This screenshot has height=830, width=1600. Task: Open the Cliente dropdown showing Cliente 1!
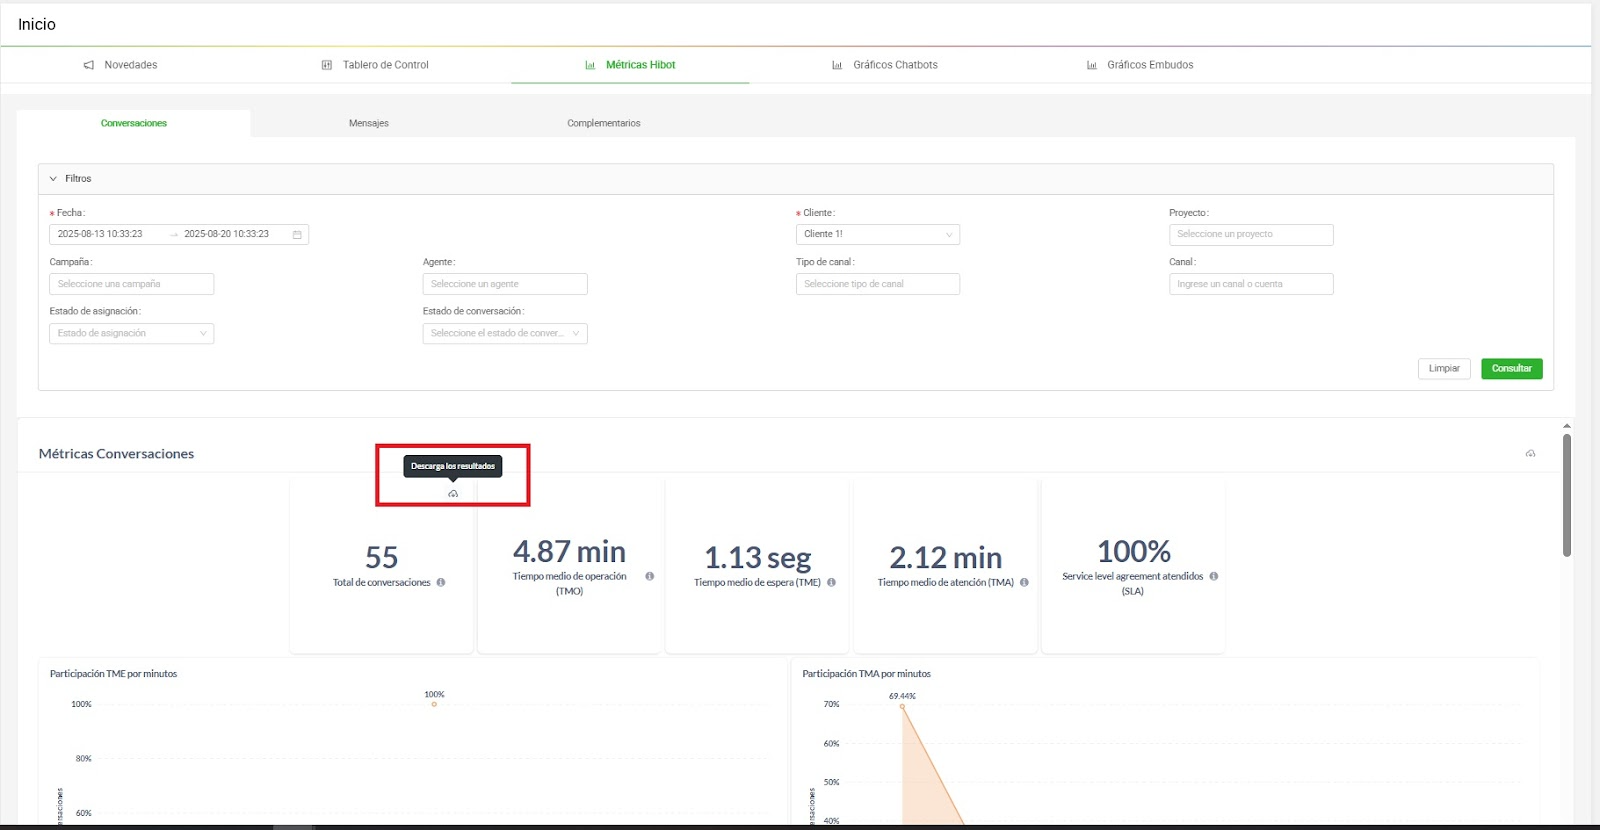878,234
